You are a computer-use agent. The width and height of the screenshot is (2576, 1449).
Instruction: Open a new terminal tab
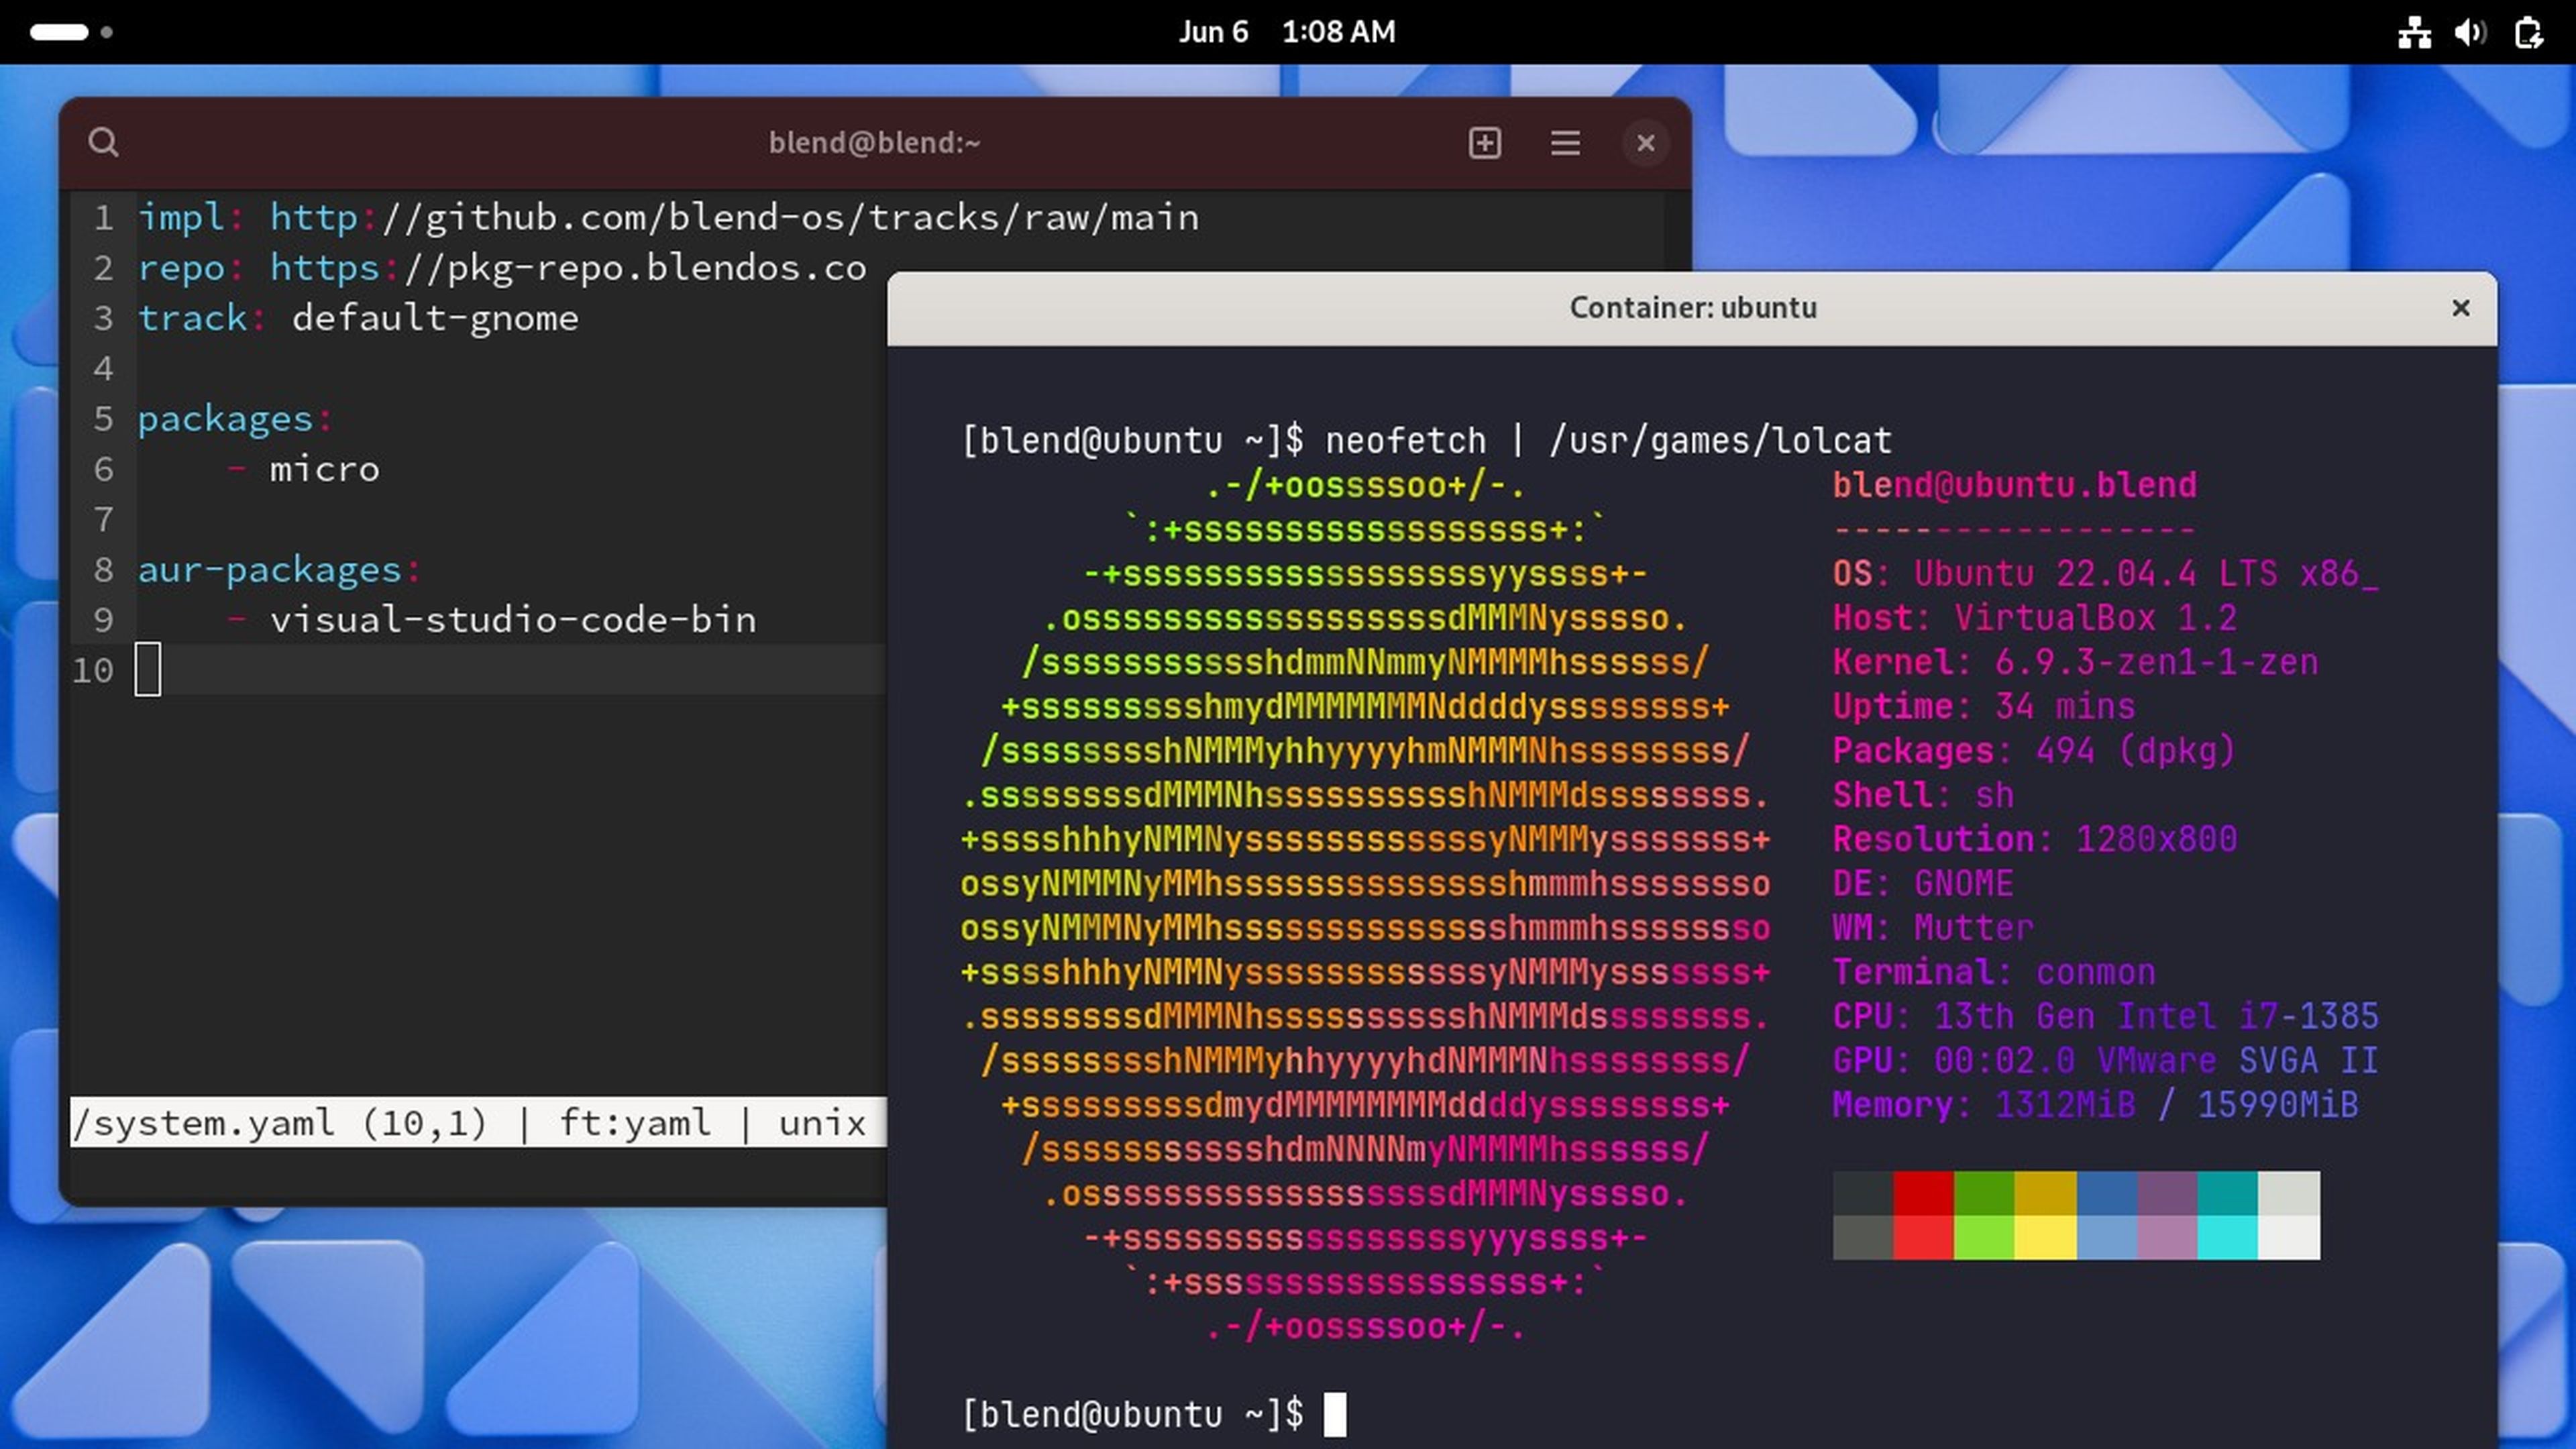[x=1484, y=143]
